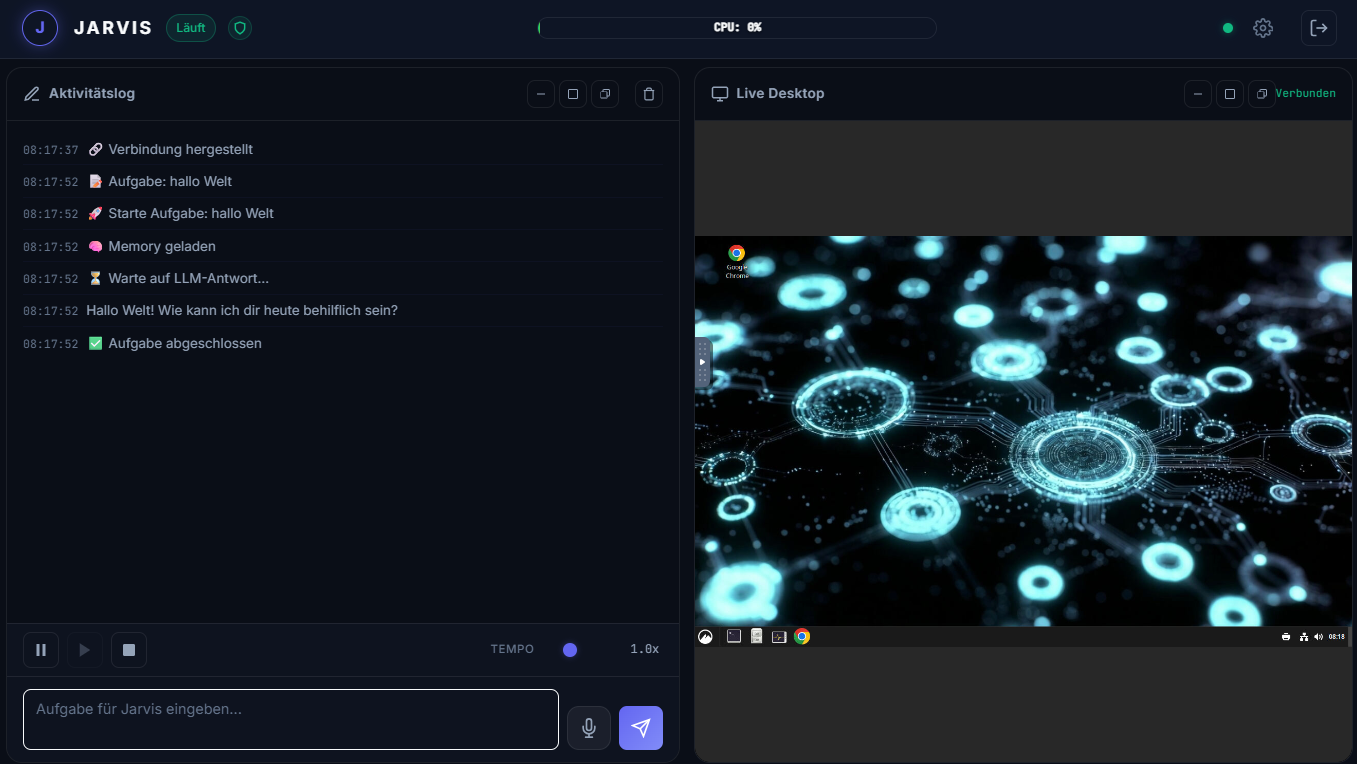1357x764 pixels.
Task: Clear the Aktivitätslog with the trash icon
Action: point(649,94)
